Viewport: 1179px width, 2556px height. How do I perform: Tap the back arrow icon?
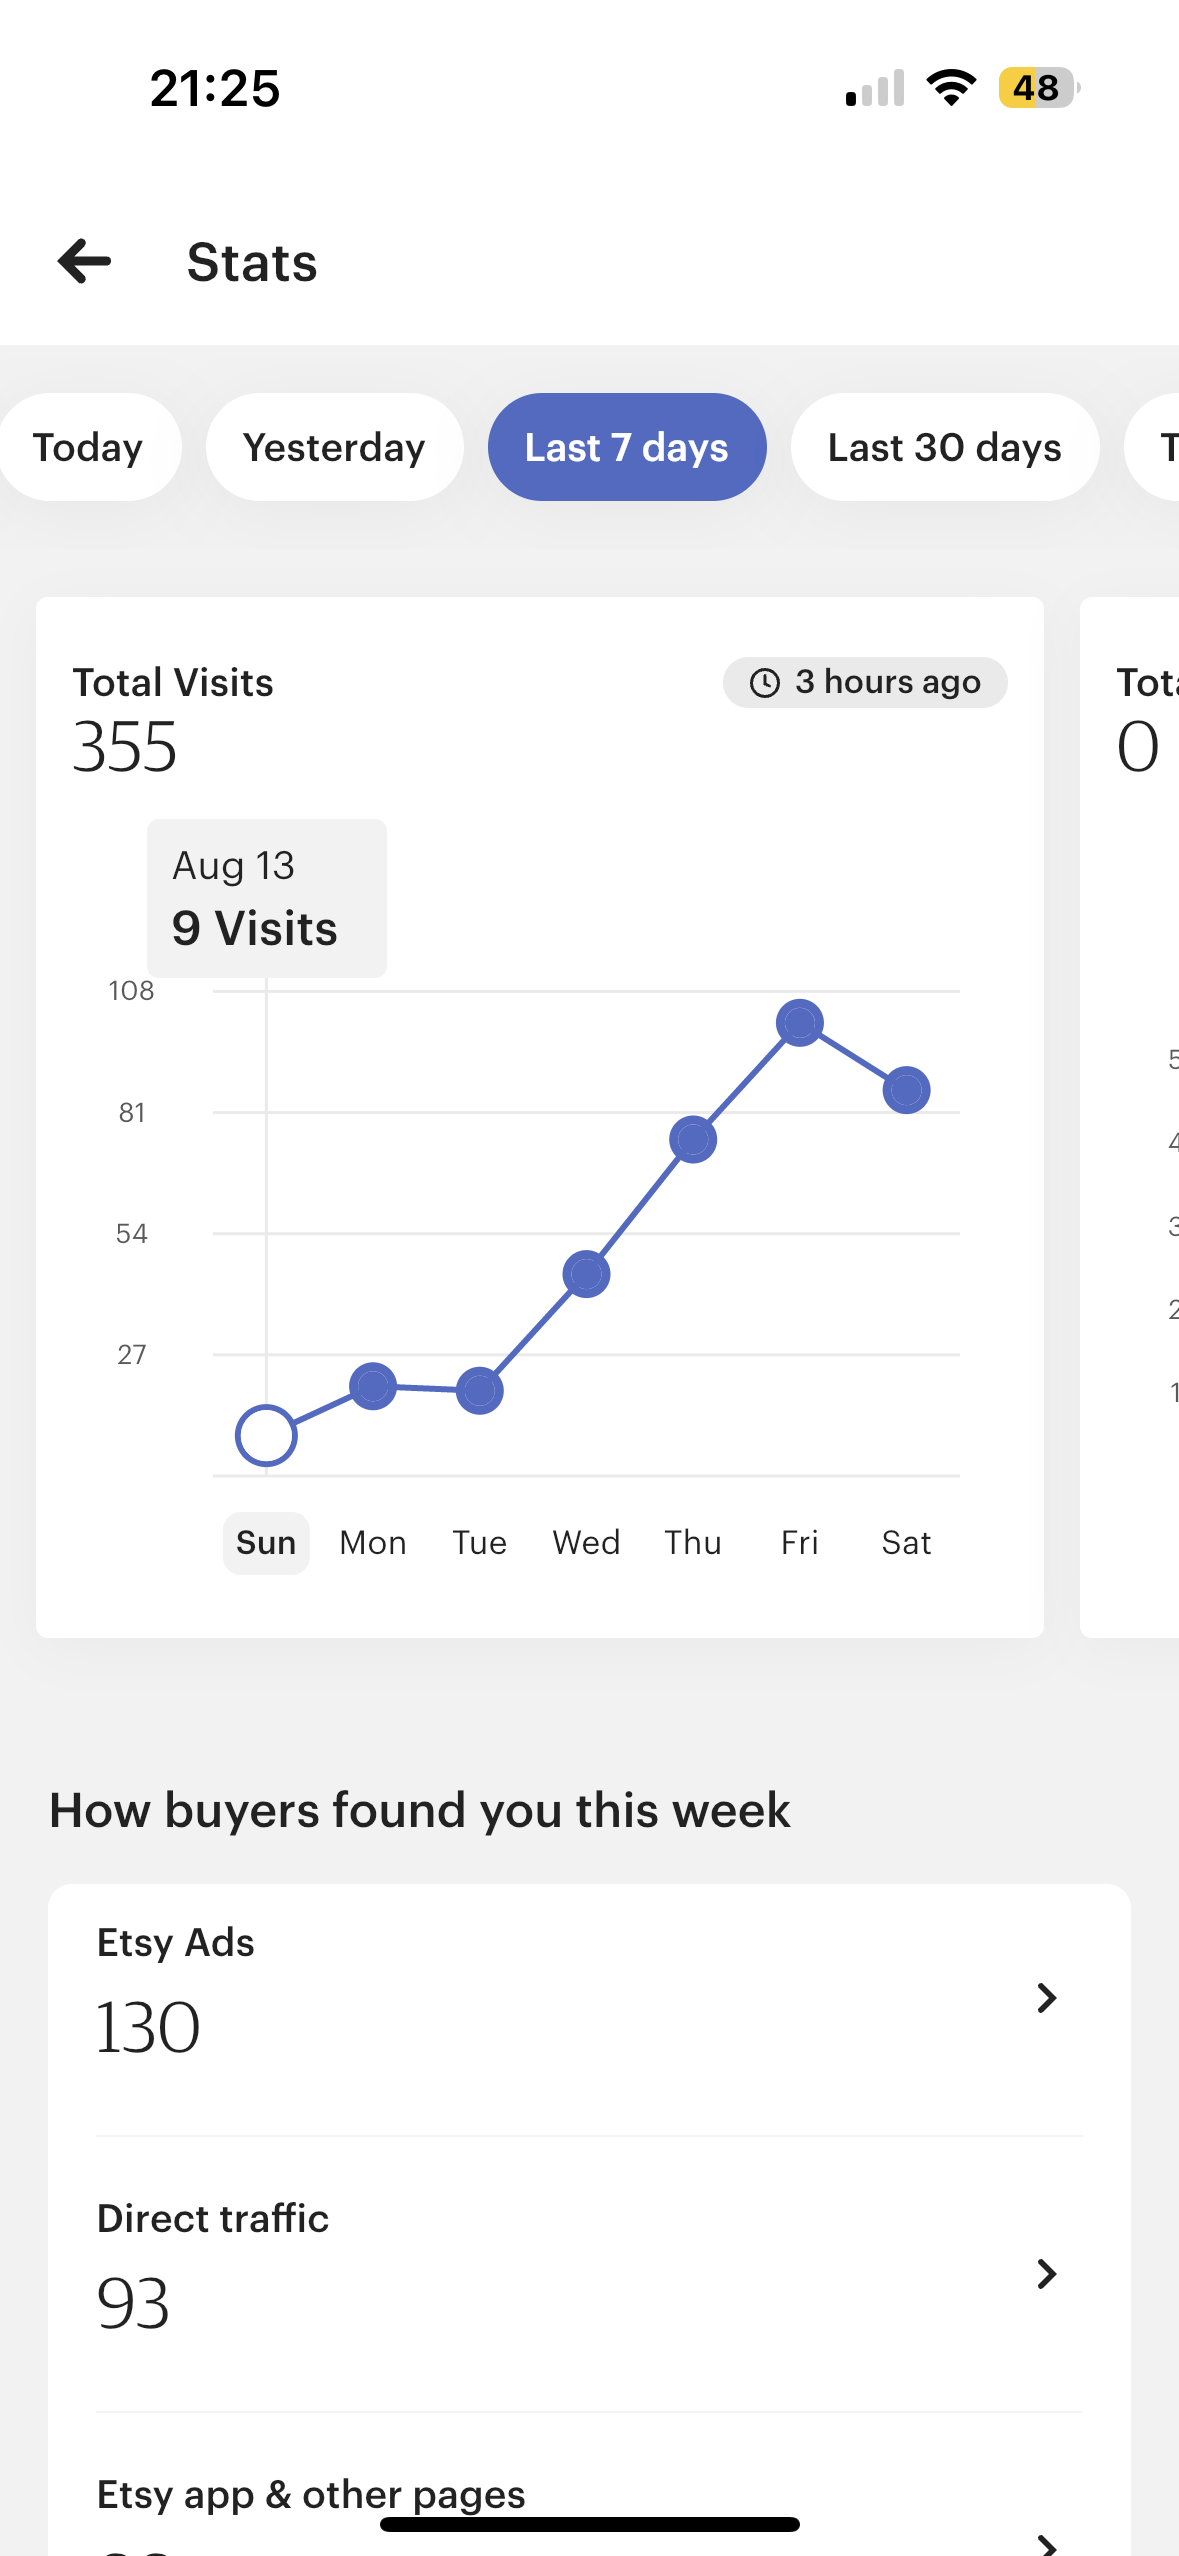84,262
